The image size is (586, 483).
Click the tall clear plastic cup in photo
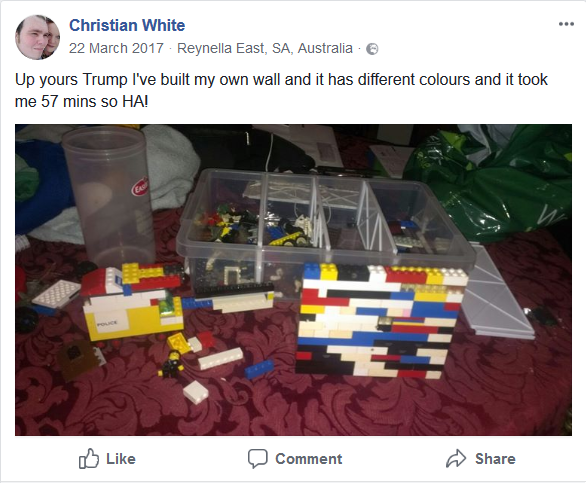(108, 196)
